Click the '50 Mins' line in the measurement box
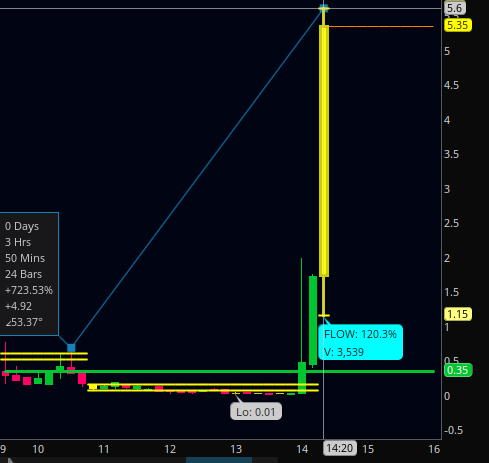489x463 pixels. (25, 258)
